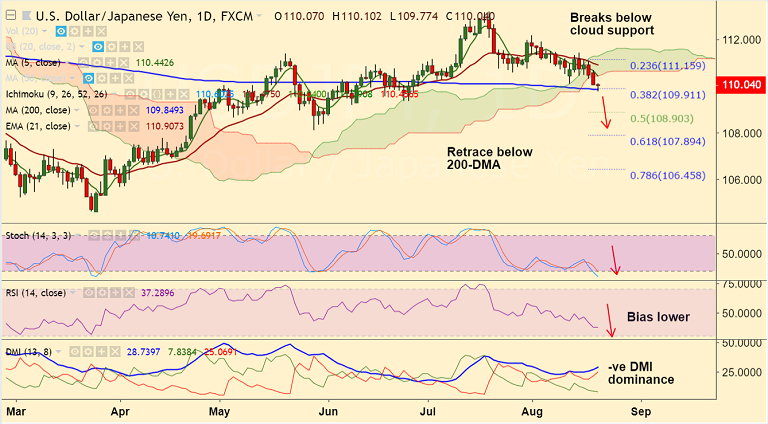Viewport: 768px width, 424px height.
Task: Toggle visibility of the Vol (20) indicator
Action: [61, 31]
